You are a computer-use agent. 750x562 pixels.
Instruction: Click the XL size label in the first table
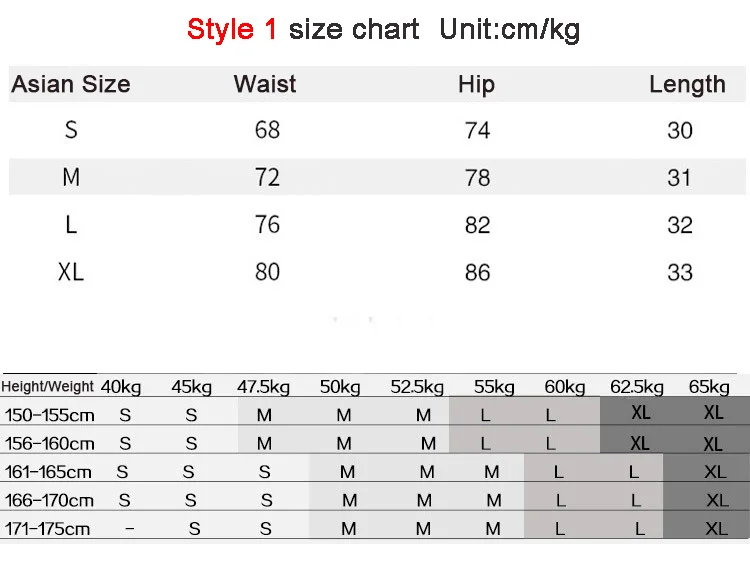[x=71, y=272]
